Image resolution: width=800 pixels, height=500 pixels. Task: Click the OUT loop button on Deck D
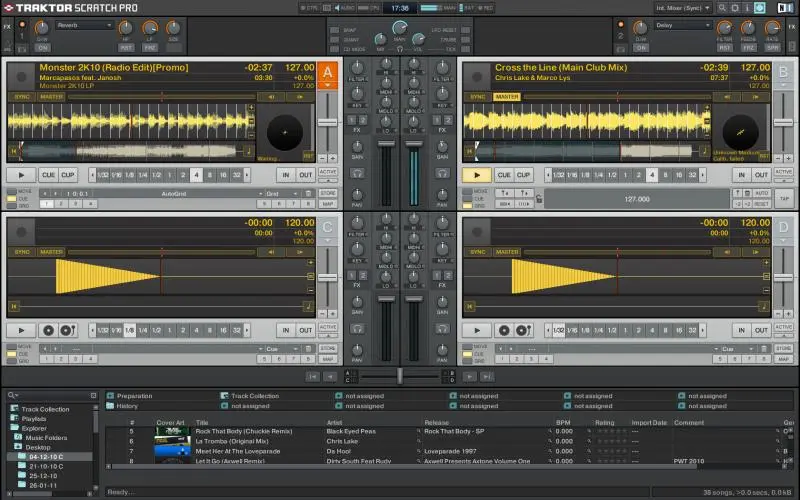pos(762,329)
